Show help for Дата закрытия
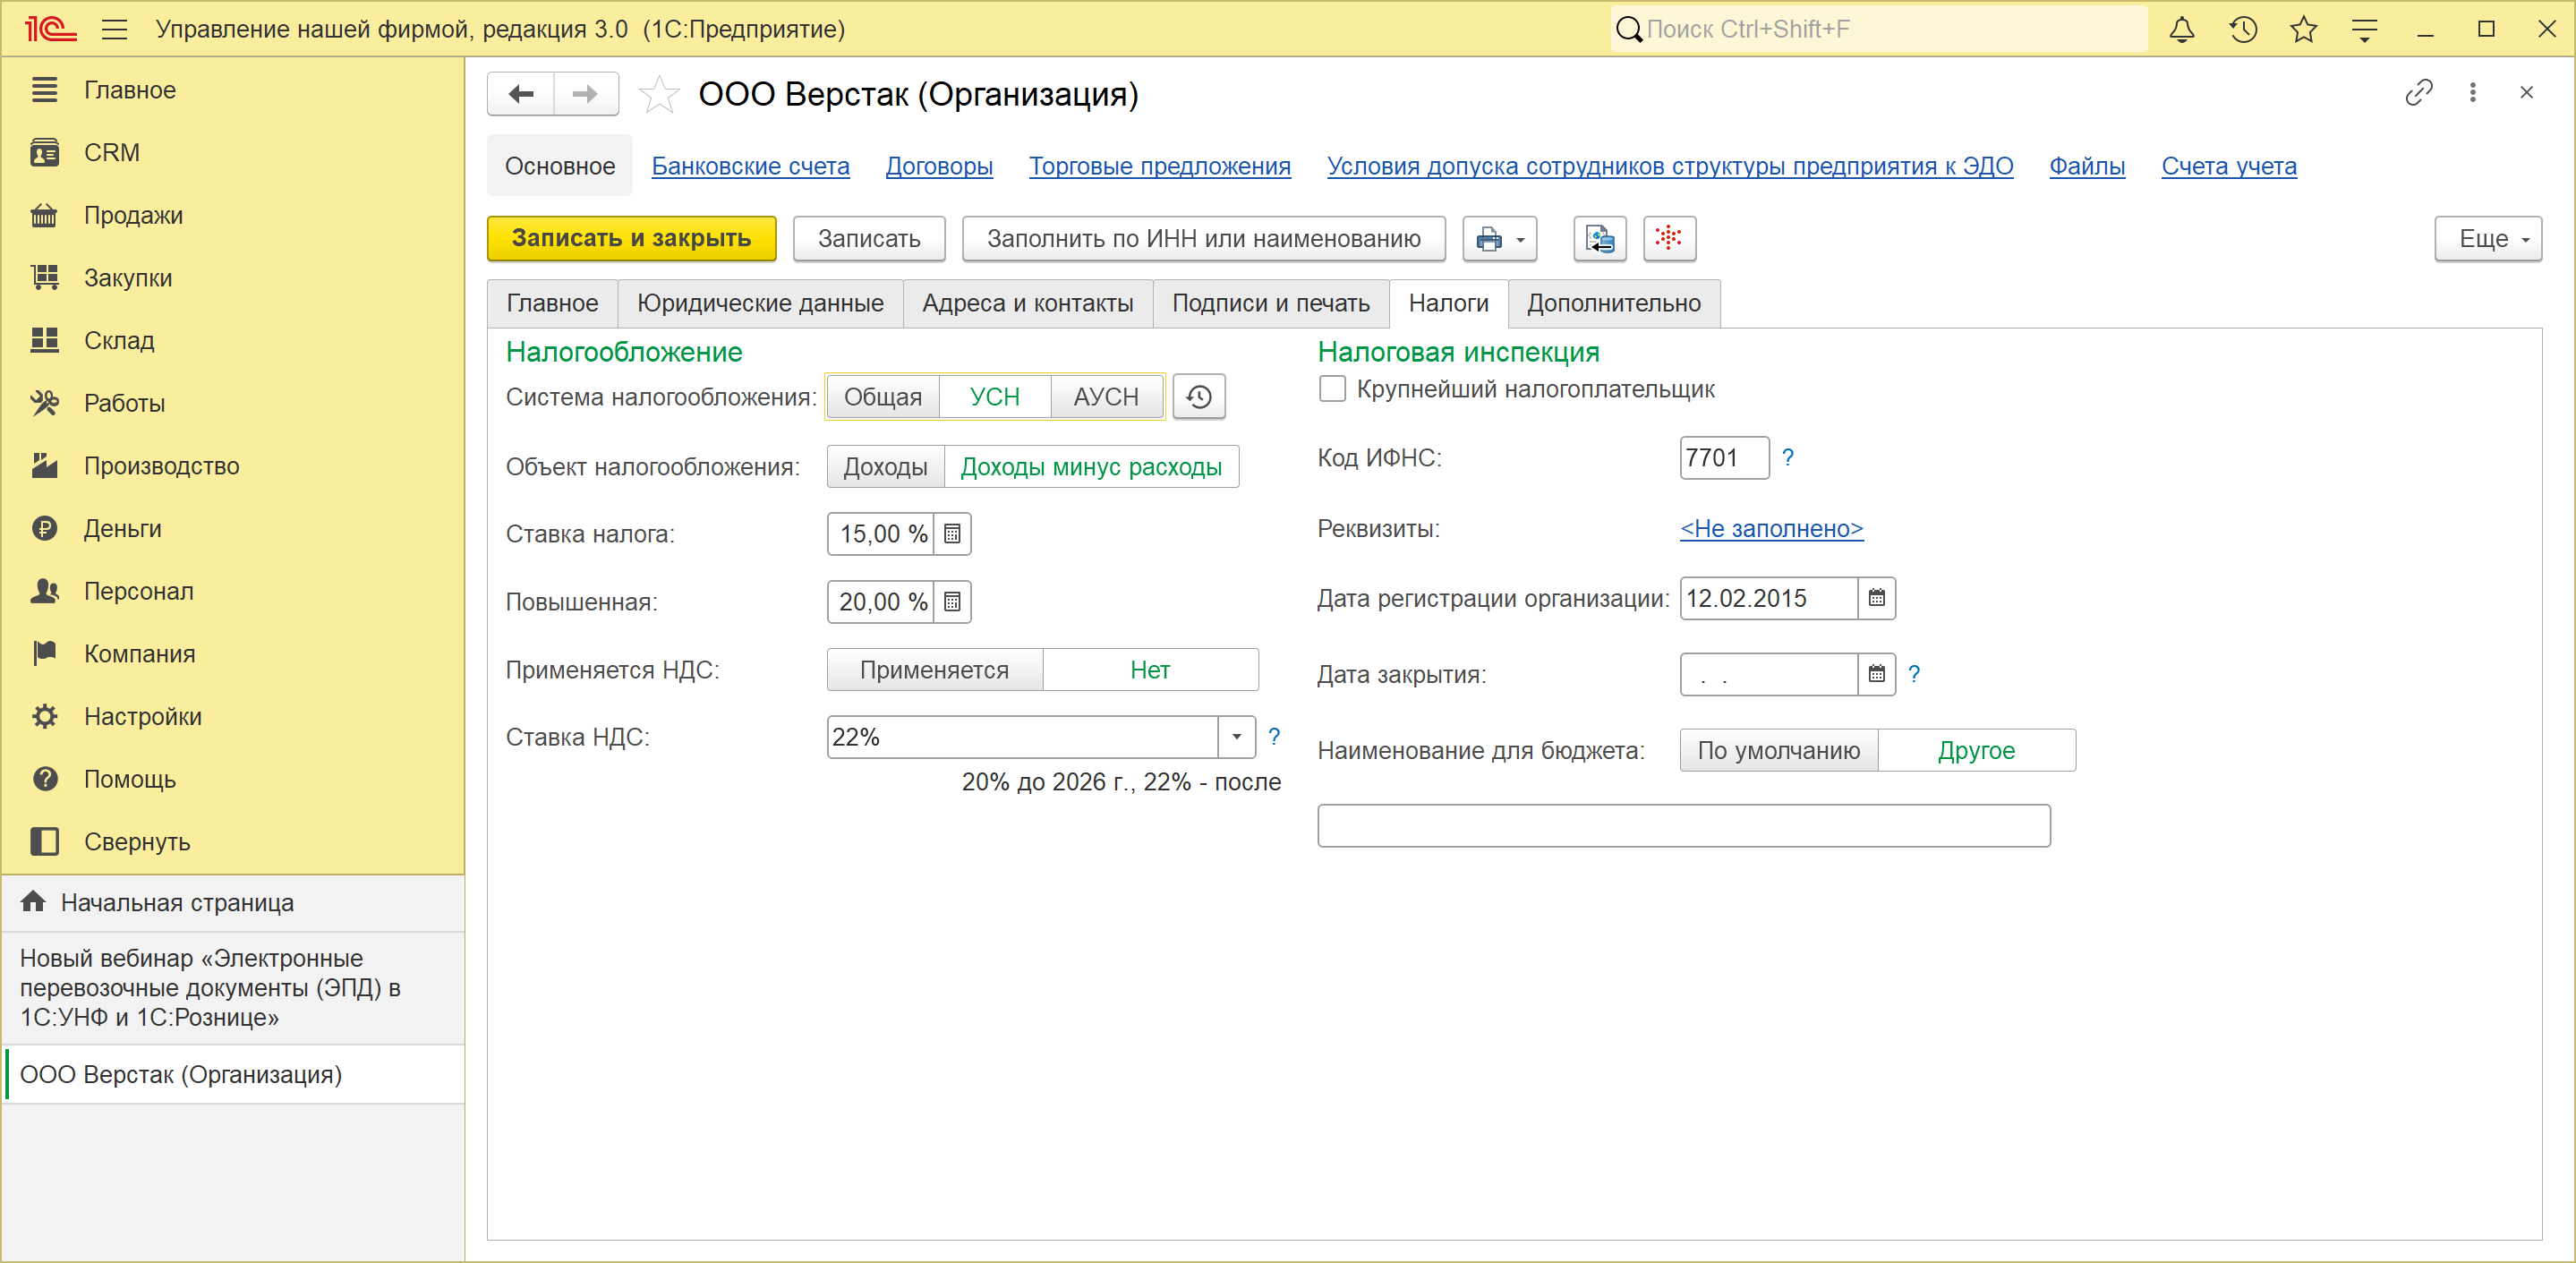 pos(1914,674)
